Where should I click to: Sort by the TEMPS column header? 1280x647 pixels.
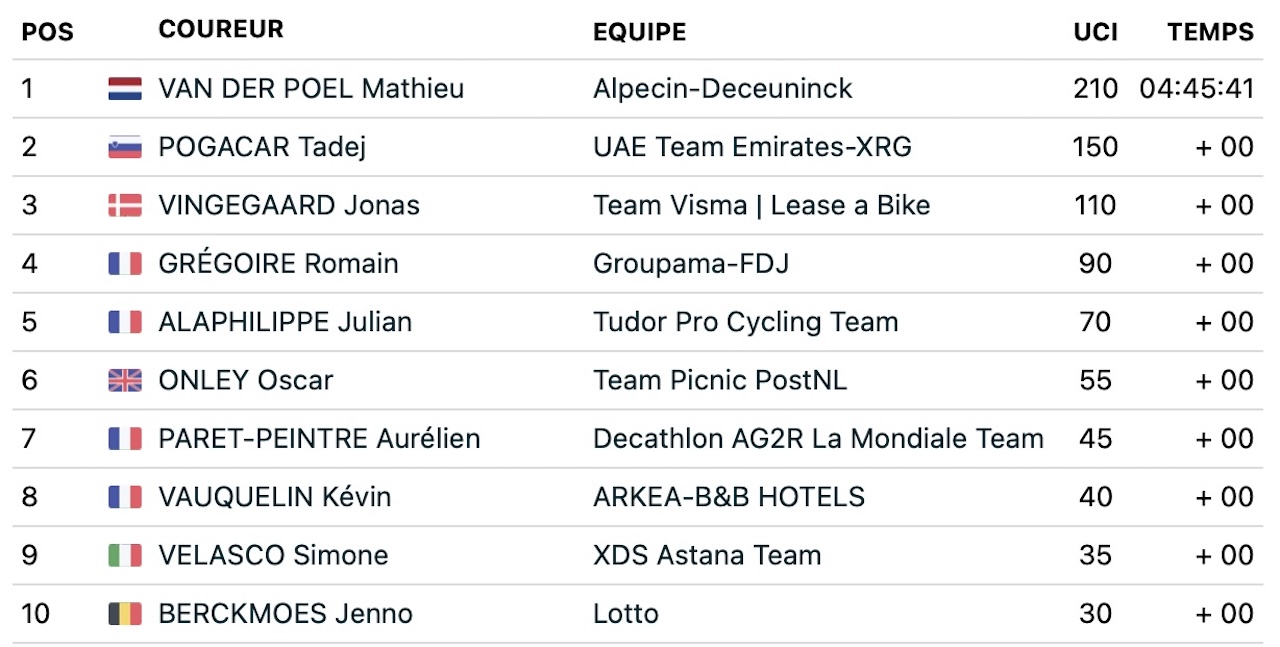click(1210, 32)
